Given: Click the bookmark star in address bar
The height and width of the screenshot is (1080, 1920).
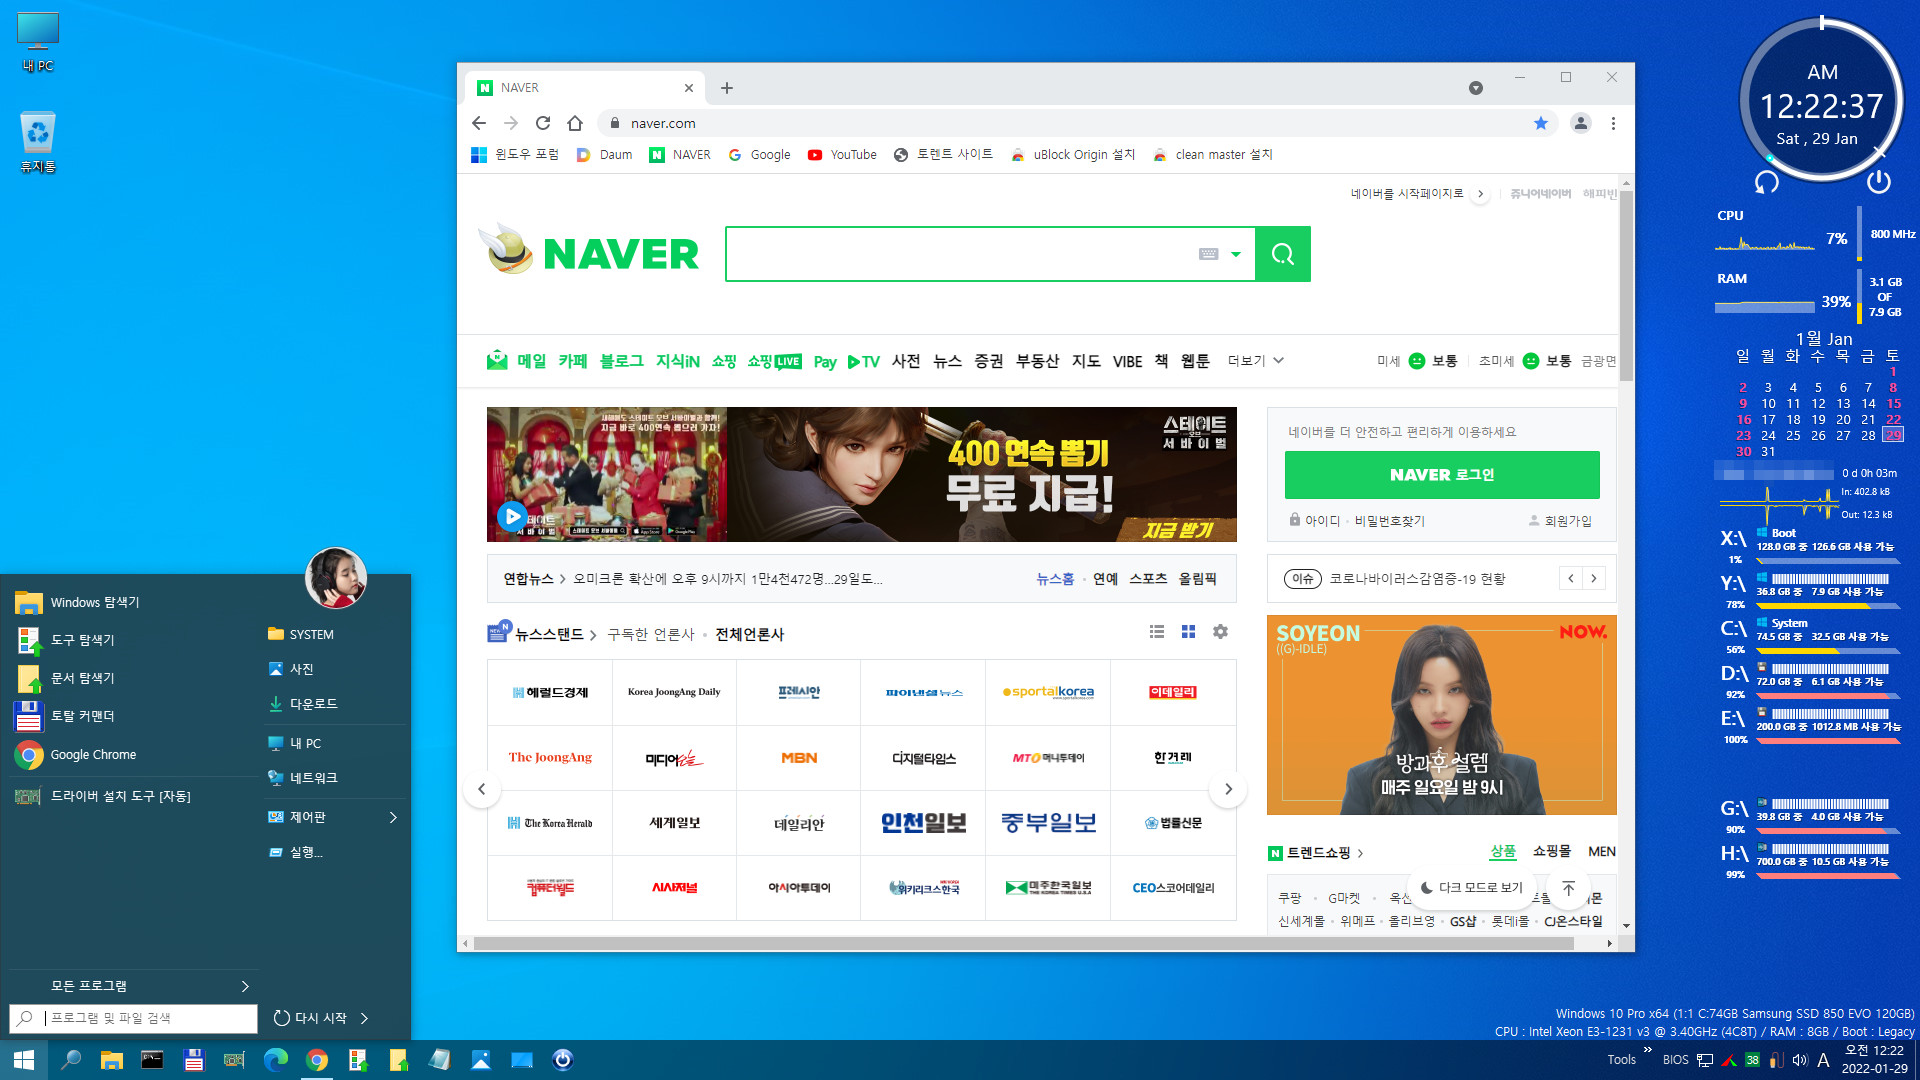Looking at the screenshot, I should tap(1541, 123).
